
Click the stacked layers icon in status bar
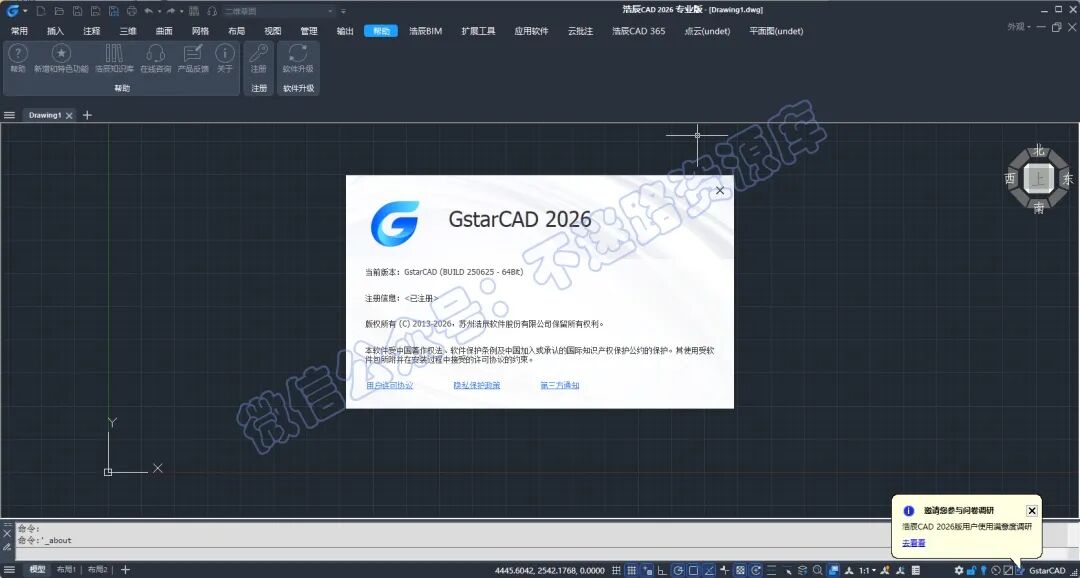click(802, 570)
